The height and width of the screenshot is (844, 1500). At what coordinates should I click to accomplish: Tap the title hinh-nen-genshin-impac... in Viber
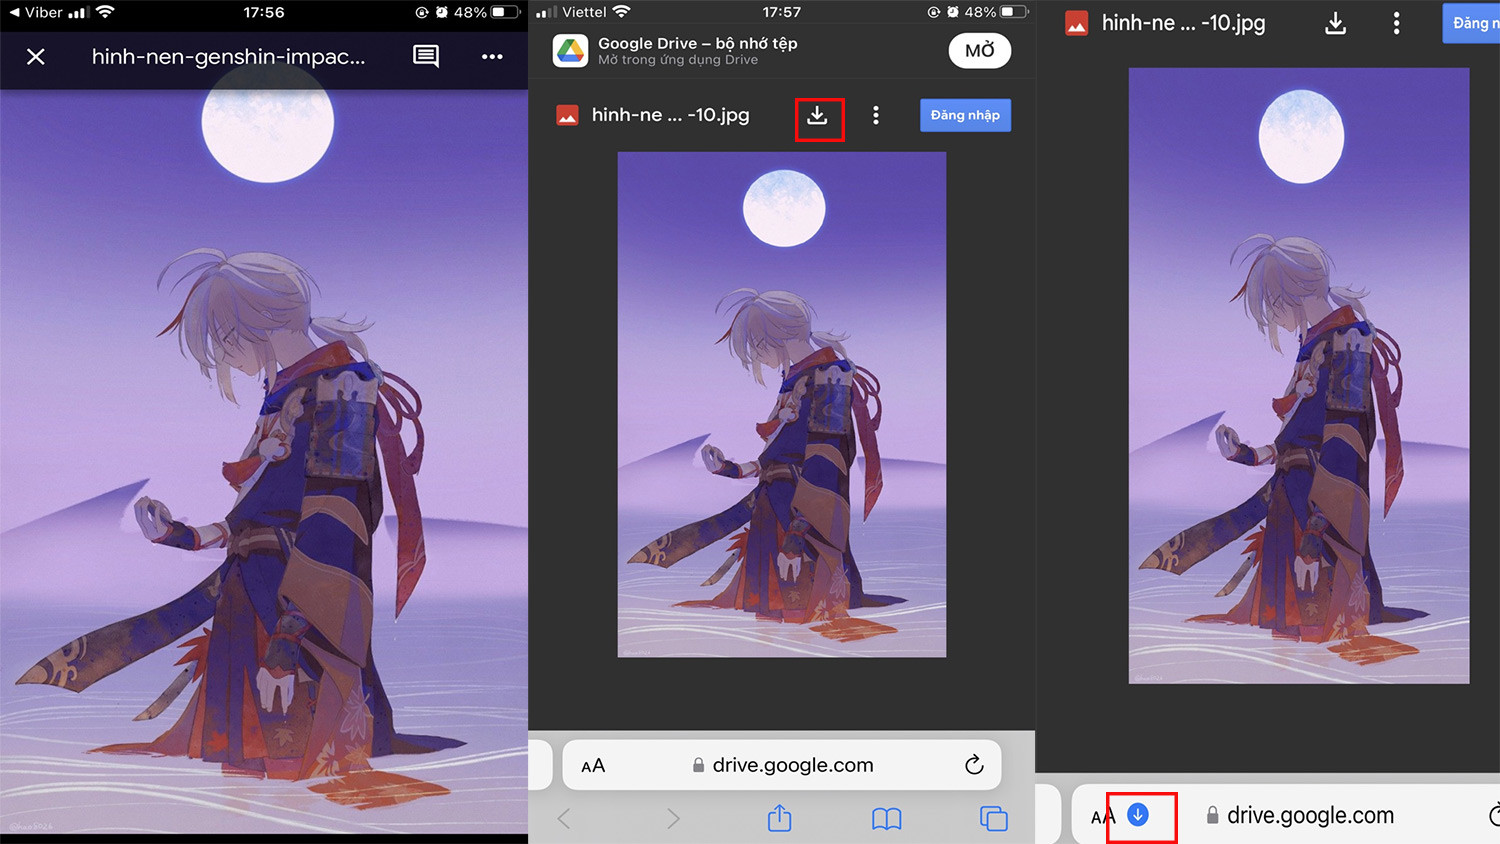(x=228, y=57)
